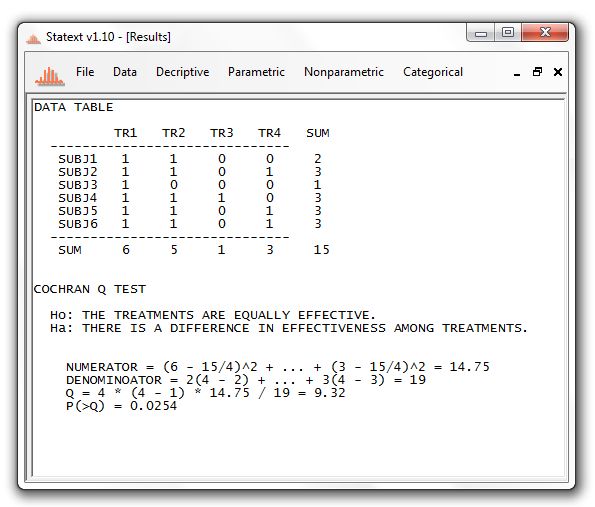Image resolution: width=595 pixels, height=507 pixels.
Task: Open the Decriptive menu
Action: (x=183, y=72)
